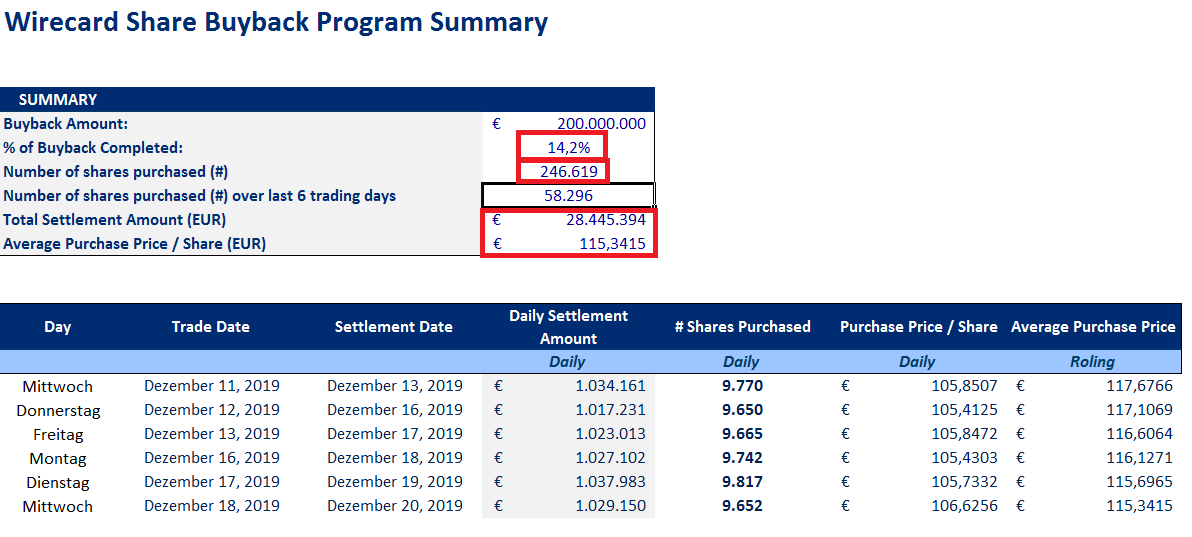Viewport: 1192px width, 537px height.
Task: Select the Buyback Amount value 200.000.000
Action: pyautogui.click(x=600, y=124)
